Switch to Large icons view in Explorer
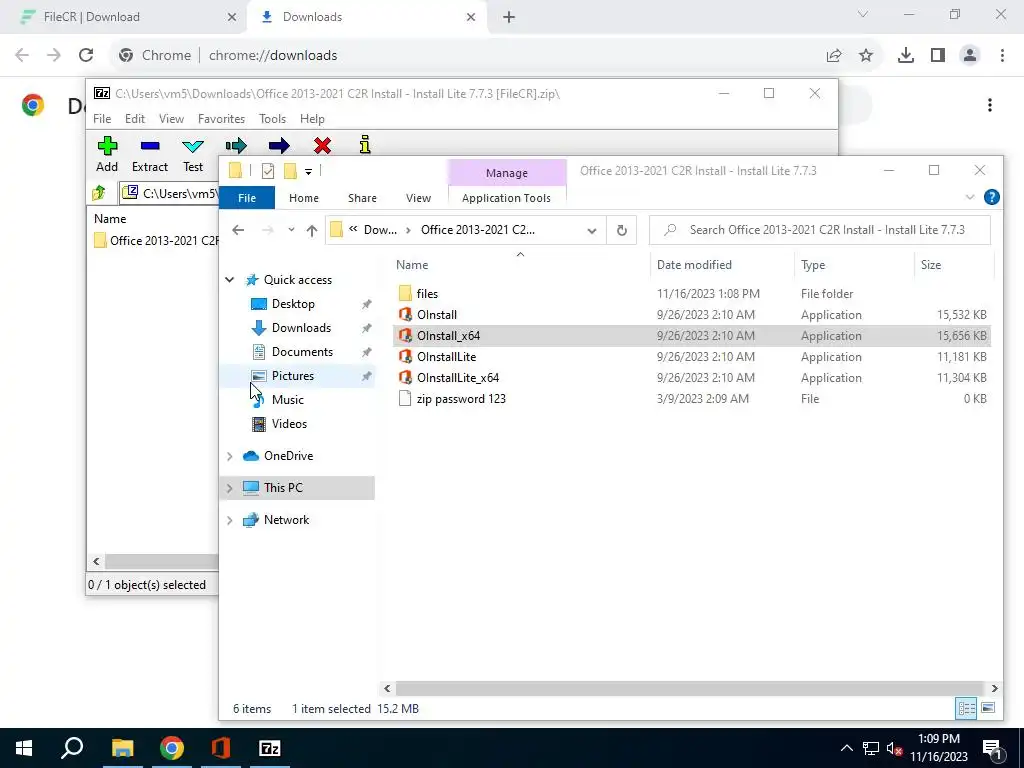This screenshot has height=768, width=1024. point(988,708)
